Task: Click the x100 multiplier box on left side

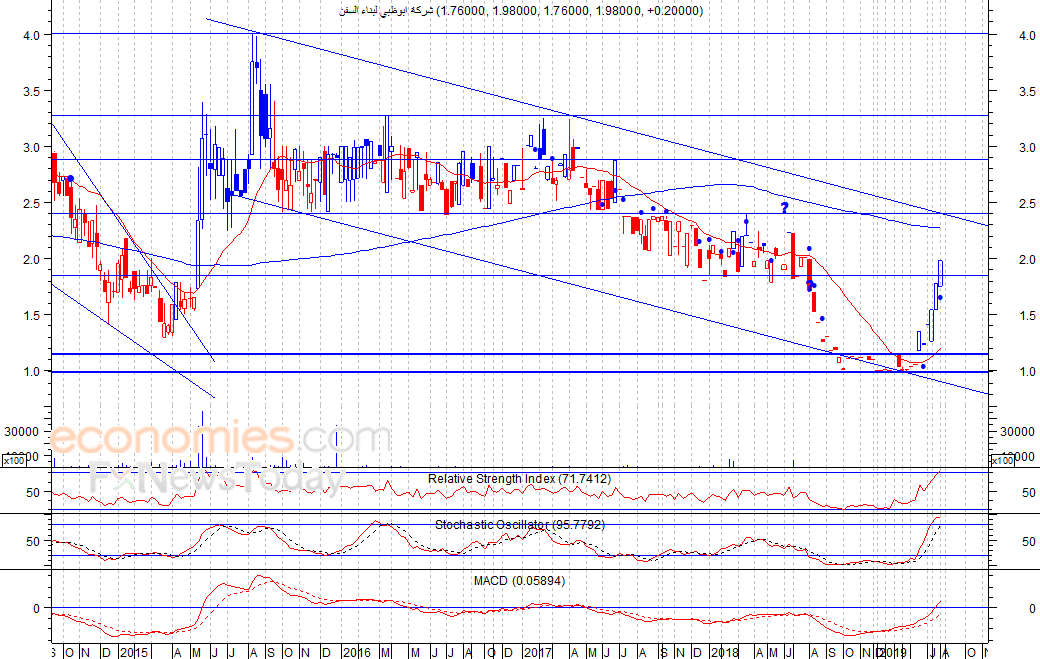Action: (x=15, y=460)
